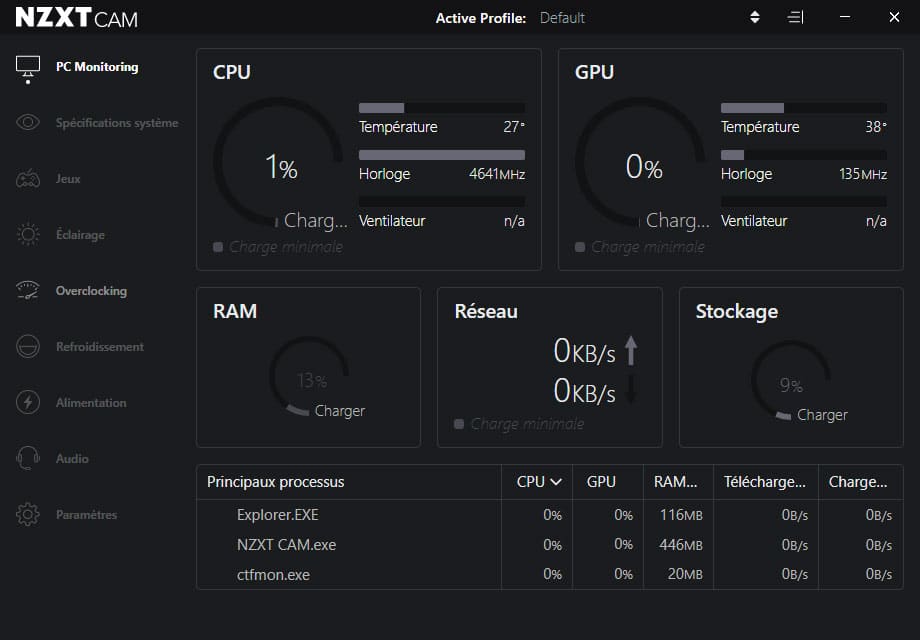The image size is (920, 640).
Task: Select the NZXT CAM.exe process row
Action: pyautogui.click(x=550, y=544)
